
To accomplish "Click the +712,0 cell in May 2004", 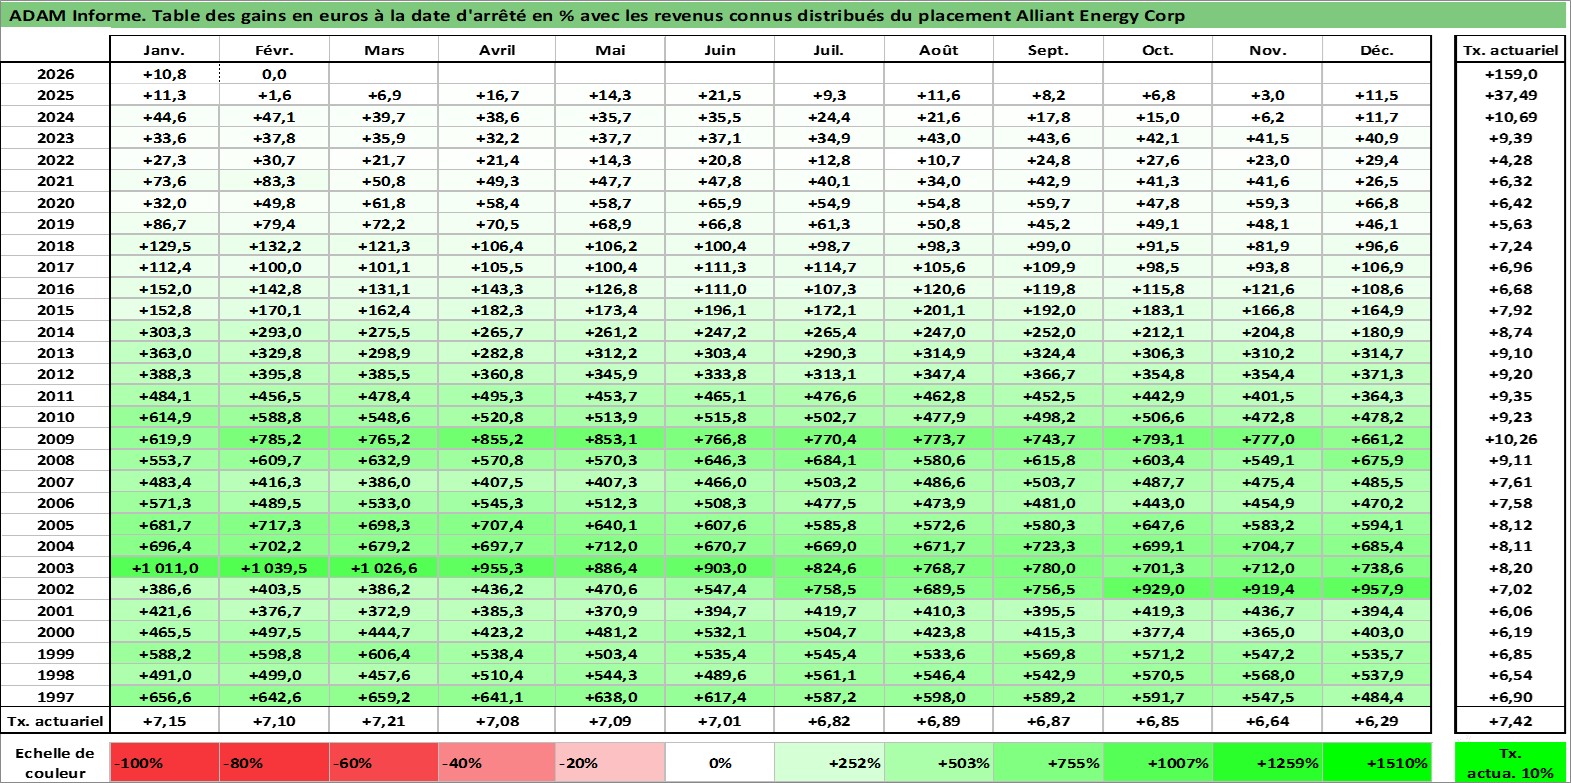I will pos(610,546).
